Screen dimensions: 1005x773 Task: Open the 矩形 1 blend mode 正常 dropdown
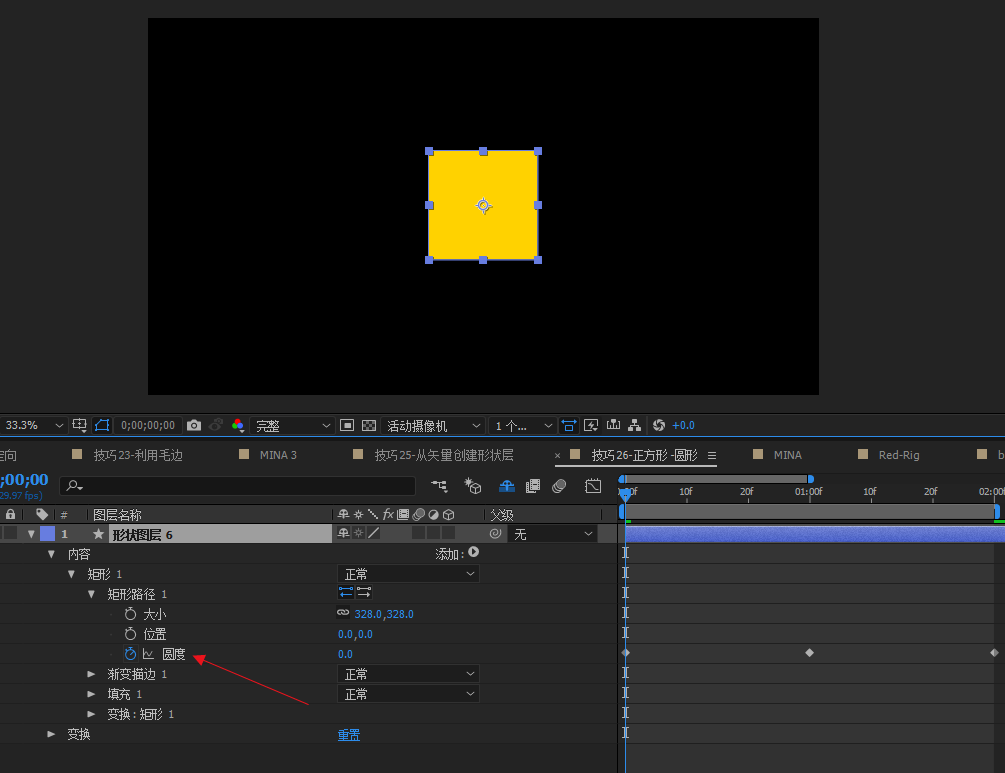(x=408, y=574)
